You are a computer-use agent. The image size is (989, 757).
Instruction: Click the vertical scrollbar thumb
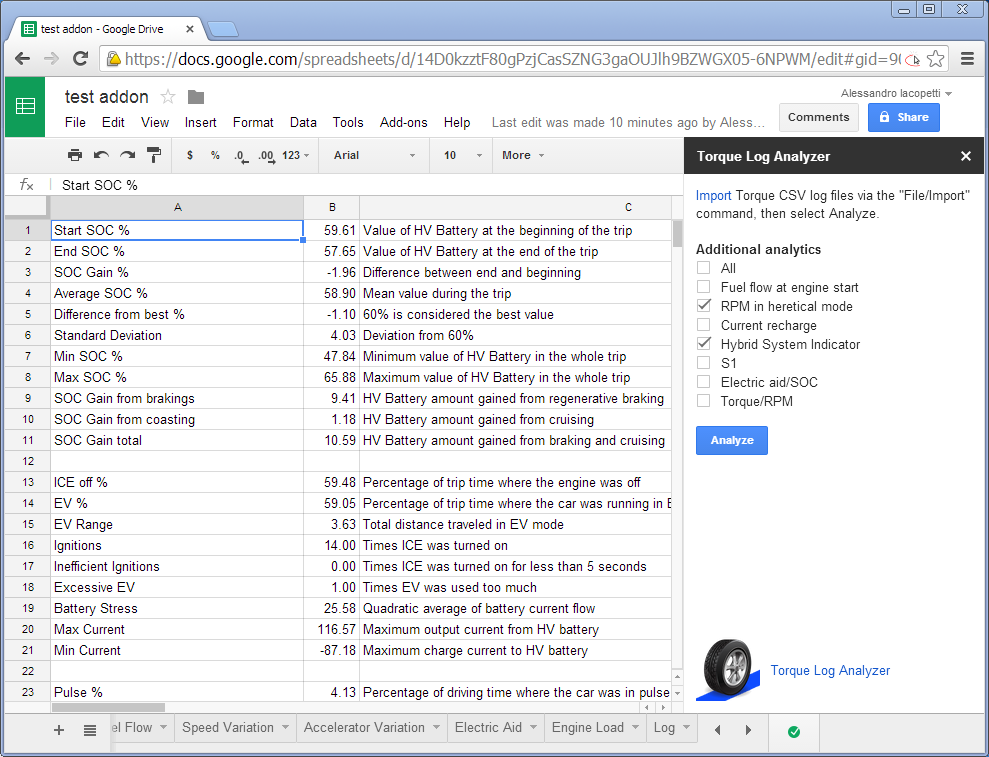[677, 234]
